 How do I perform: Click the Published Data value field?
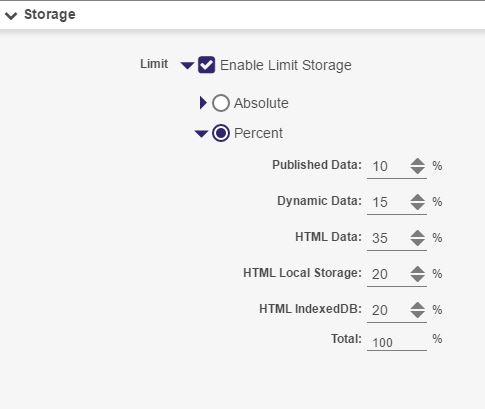388,166
